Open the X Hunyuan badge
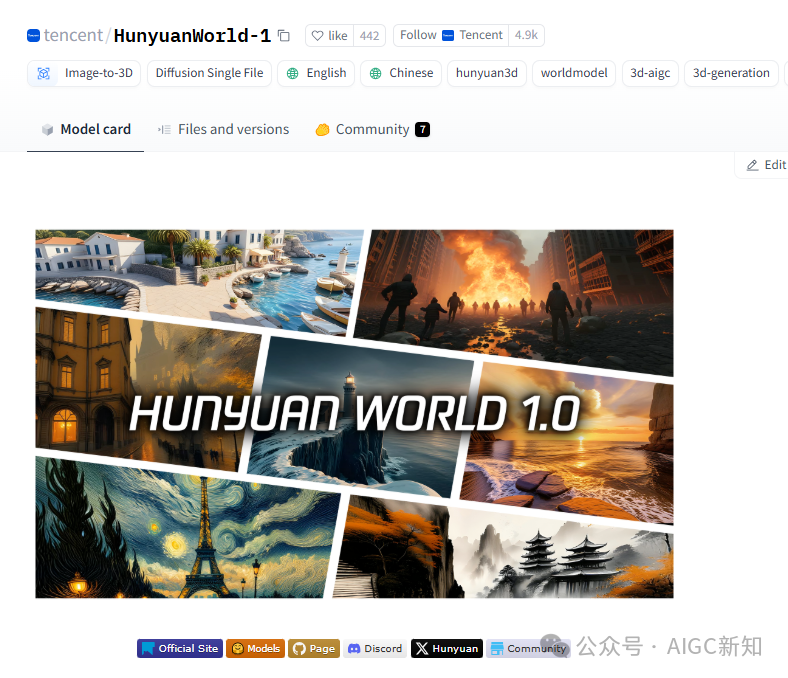Viewport: 788px width, 678px height. (x=447, y=649)
